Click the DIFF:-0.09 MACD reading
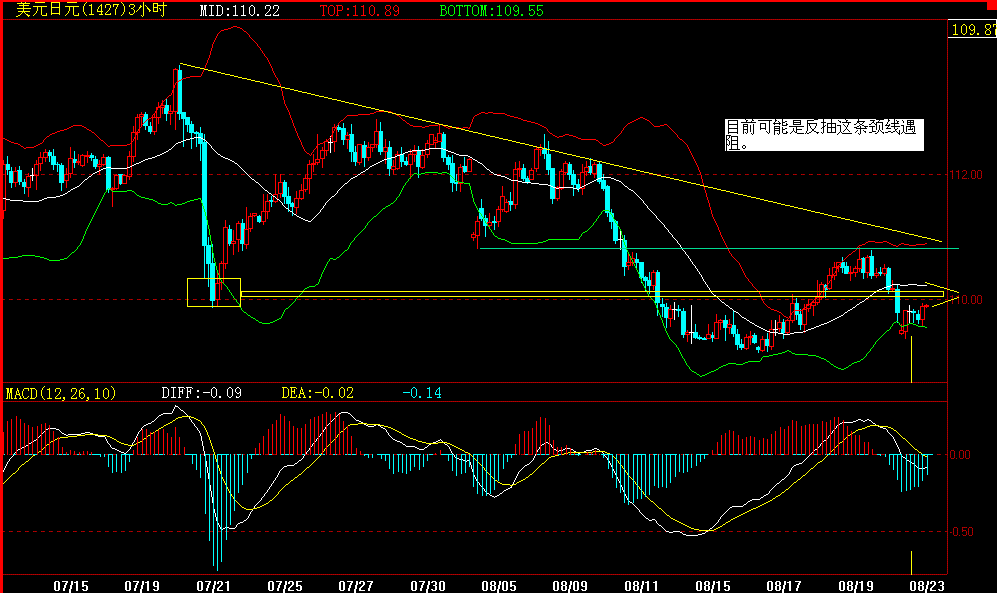 201,393
